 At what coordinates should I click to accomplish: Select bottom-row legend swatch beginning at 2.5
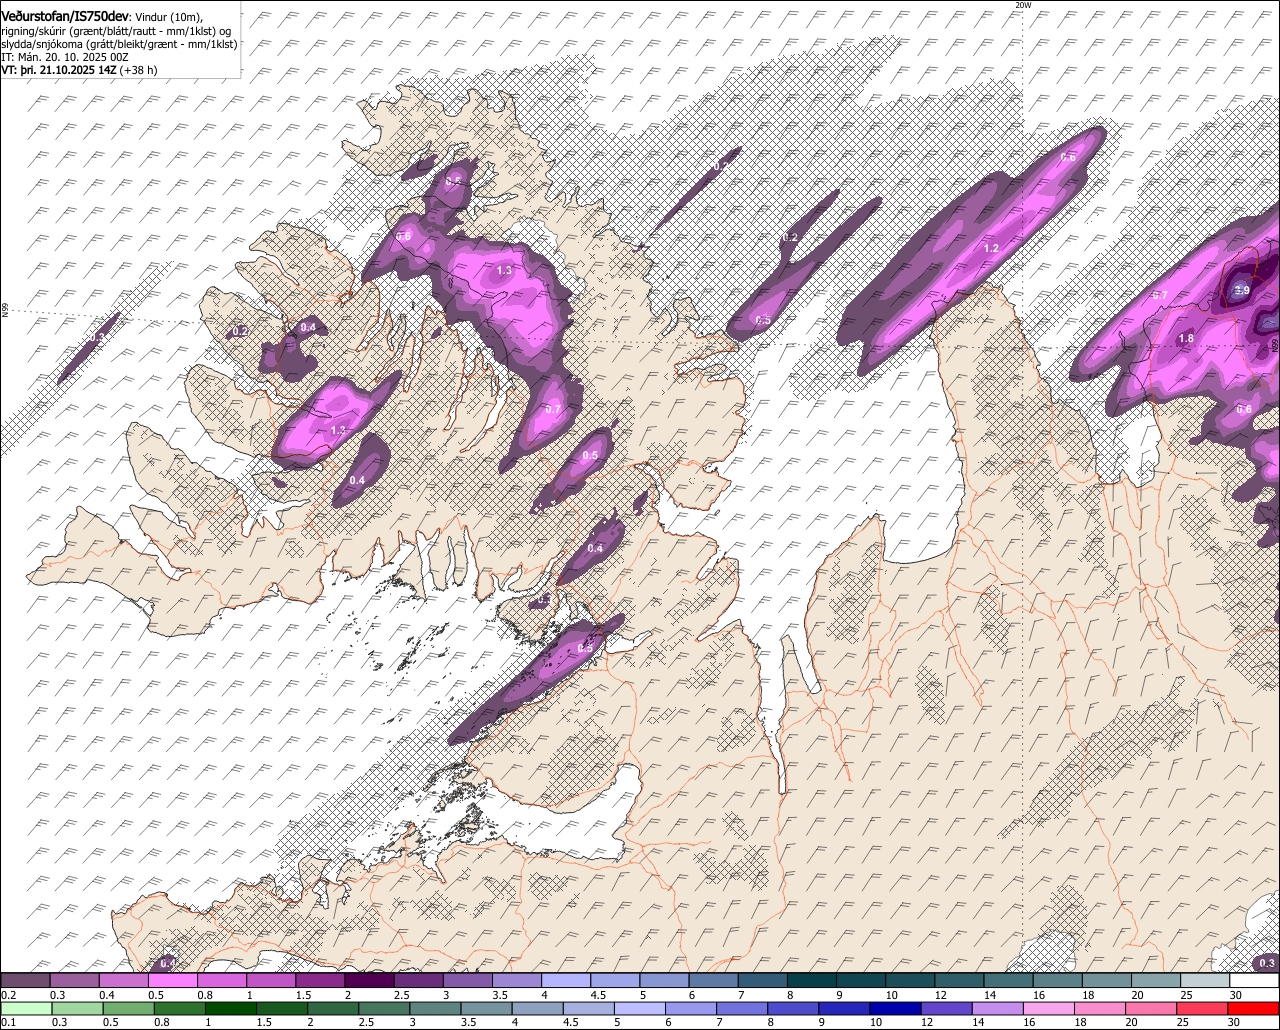384,1009
